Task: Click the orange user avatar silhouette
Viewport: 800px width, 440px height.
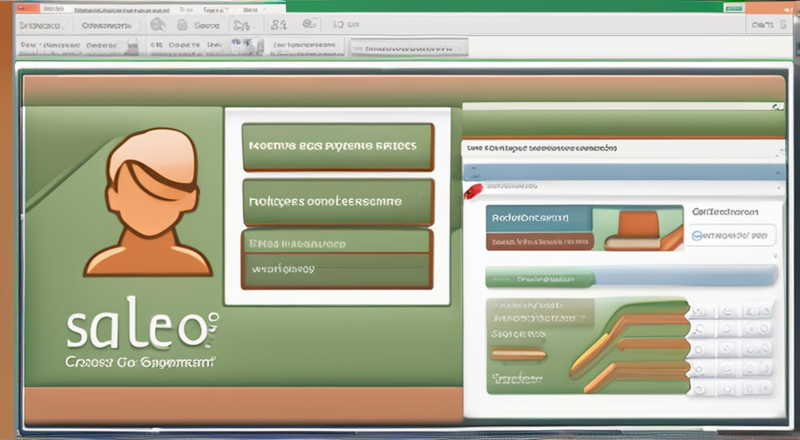Action: tap(148, 202)
